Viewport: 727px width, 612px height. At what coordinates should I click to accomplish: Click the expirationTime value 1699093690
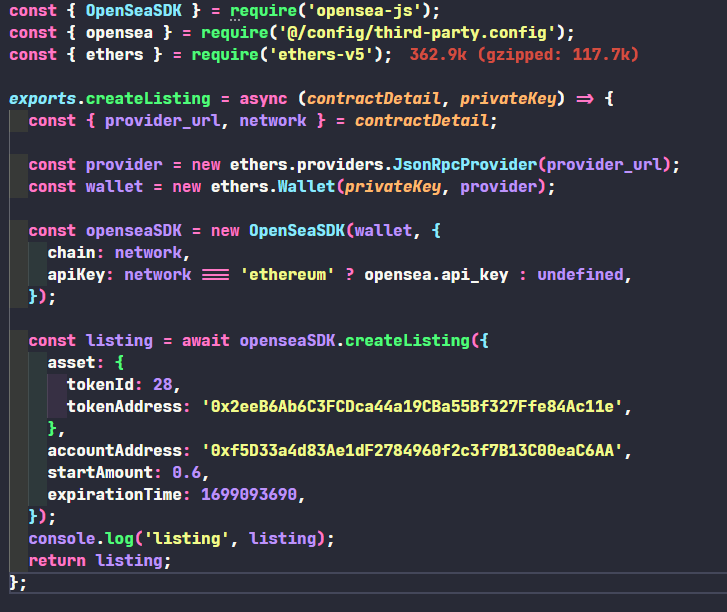pyautogui.click(x=249, y=495)
